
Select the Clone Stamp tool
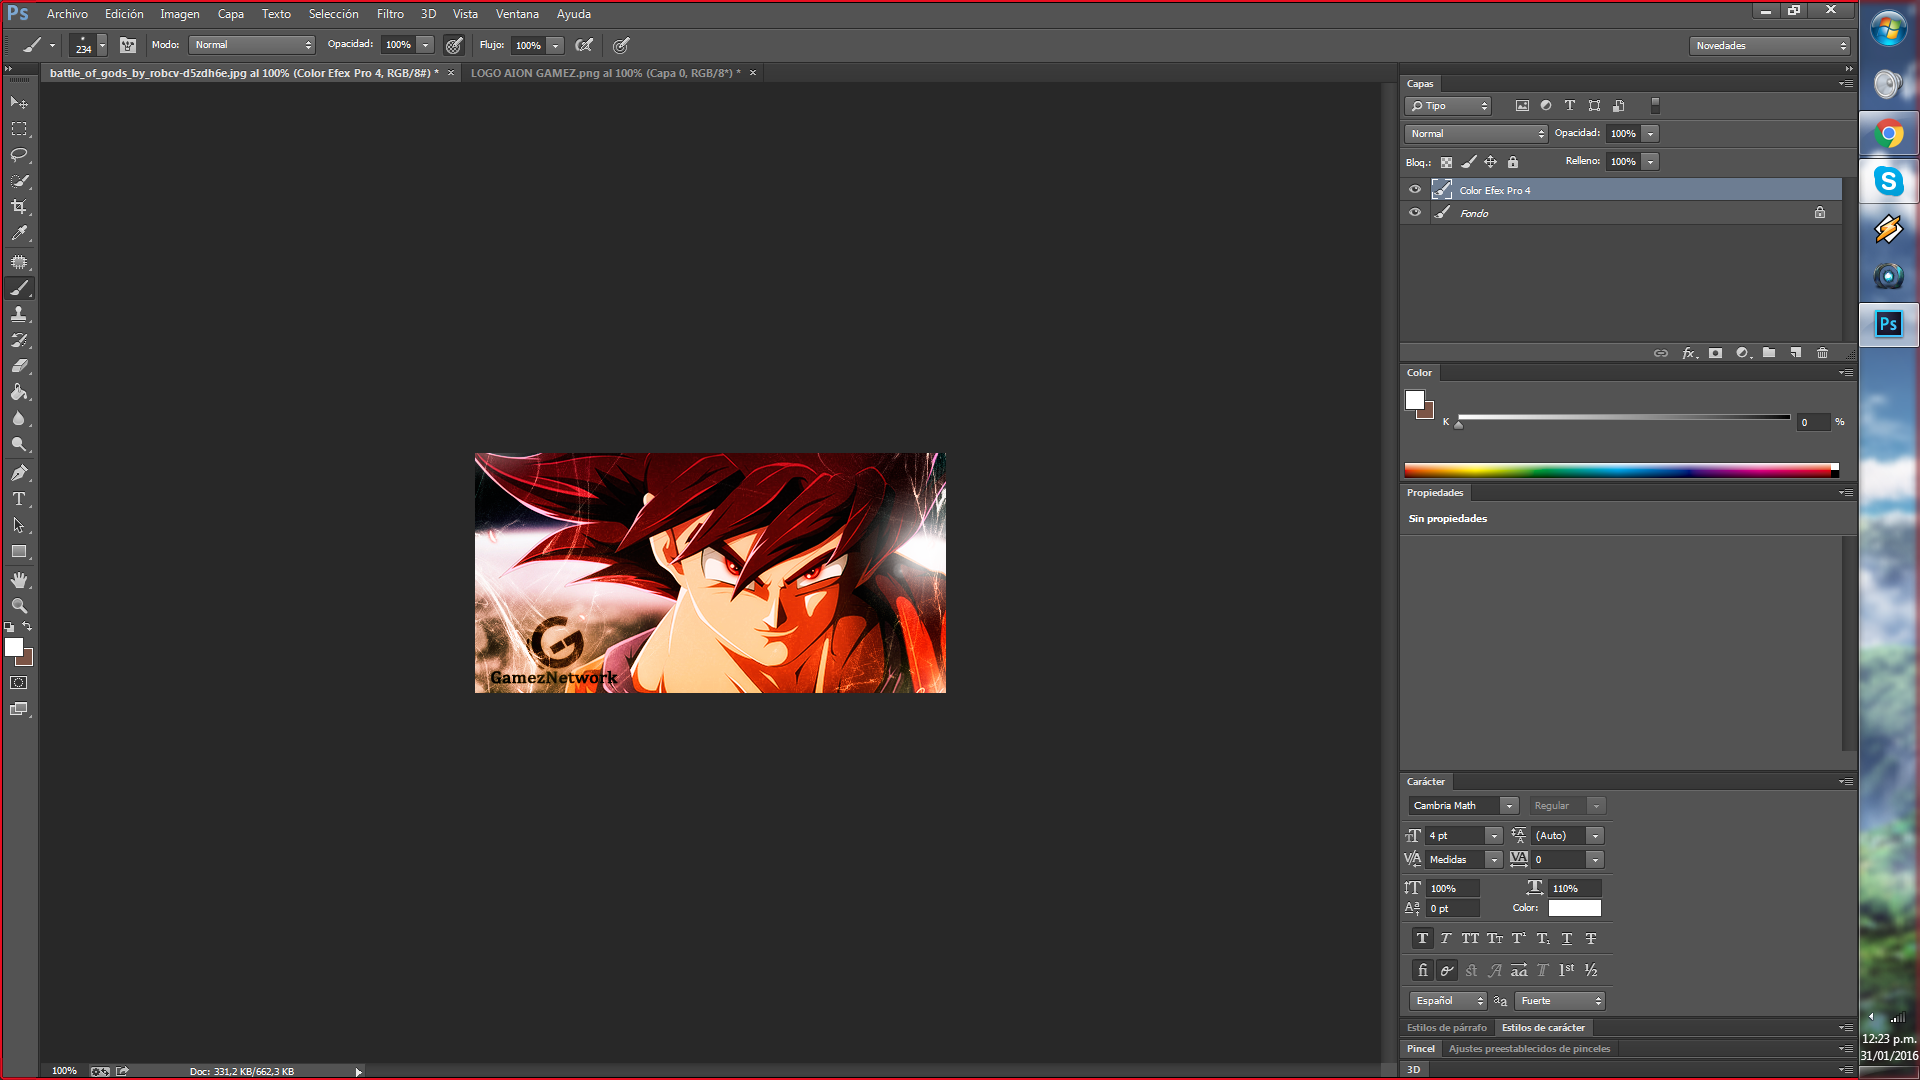click(x=19, y=314)
